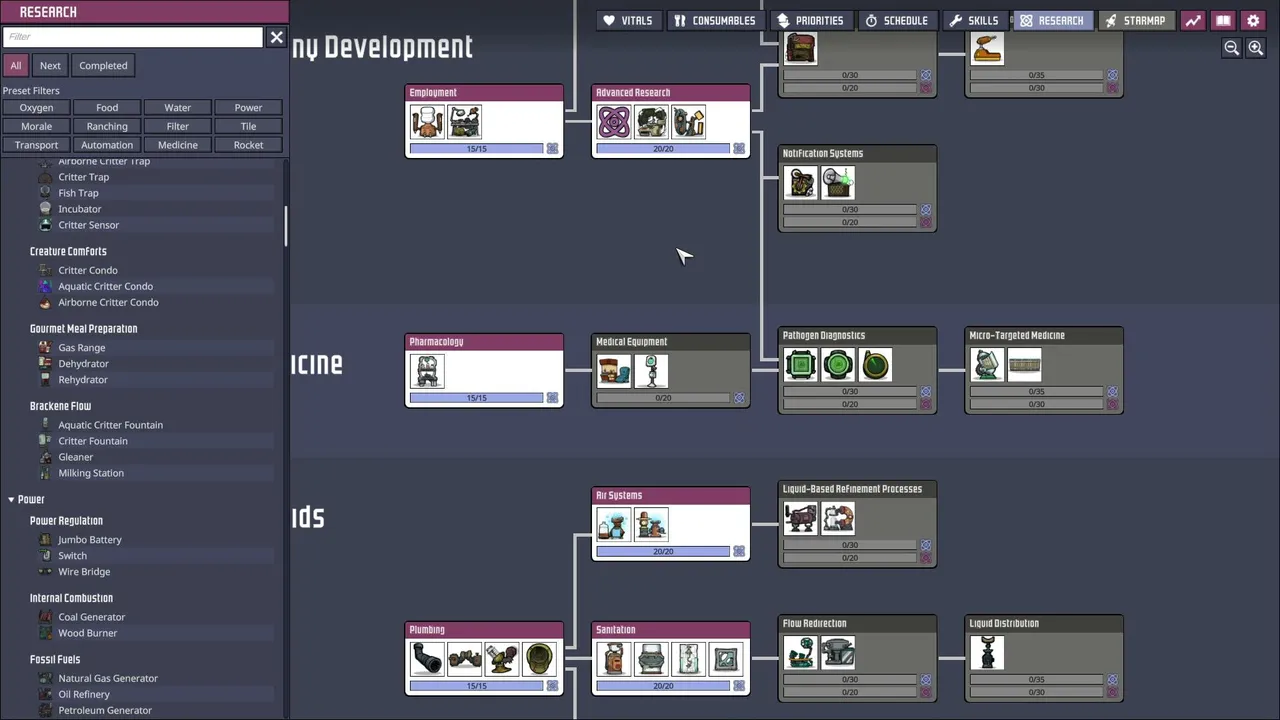Click the Filter preset button
Viewport: 1280px width, 720px height.
pyautogui.click(x=178, y=126)
